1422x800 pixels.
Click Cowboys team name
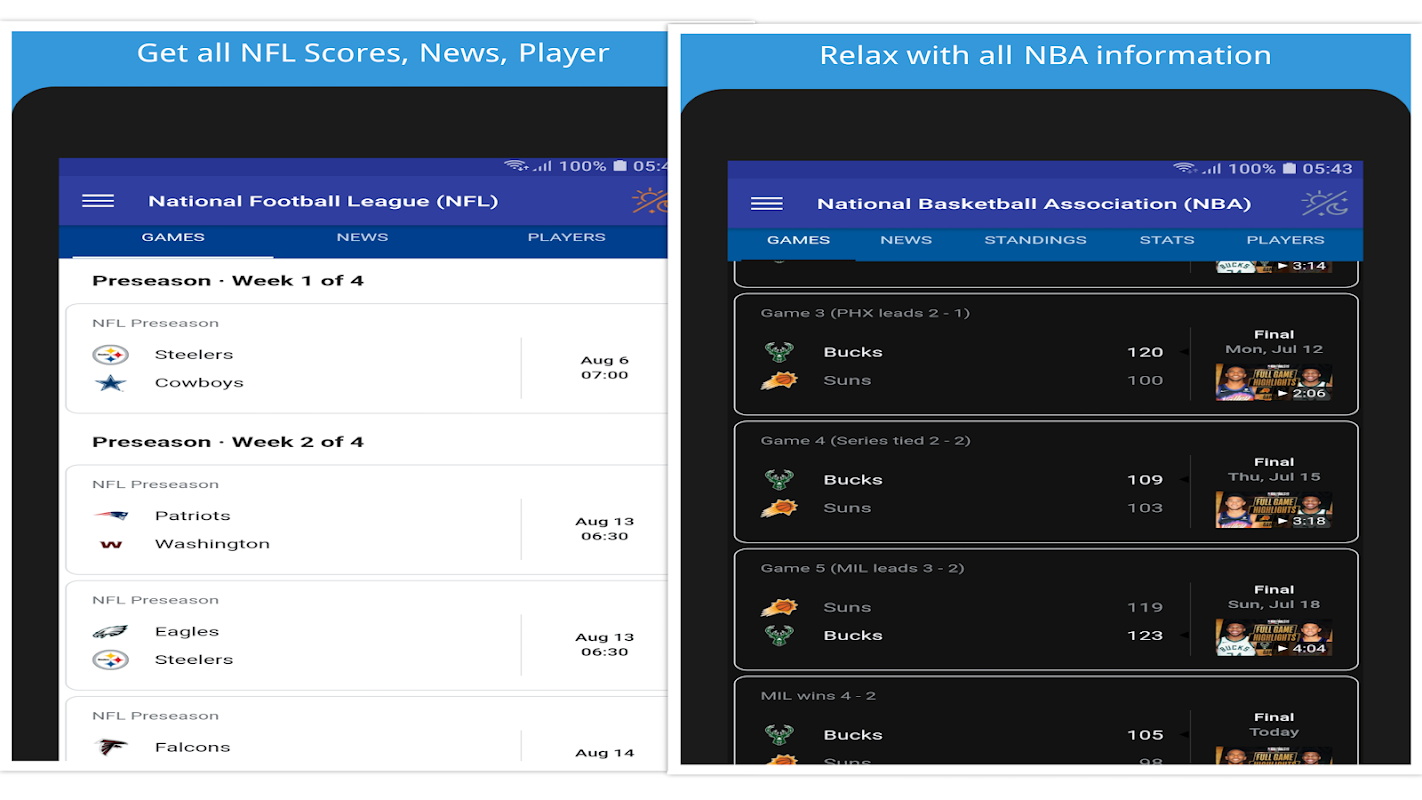coord(199,383)
